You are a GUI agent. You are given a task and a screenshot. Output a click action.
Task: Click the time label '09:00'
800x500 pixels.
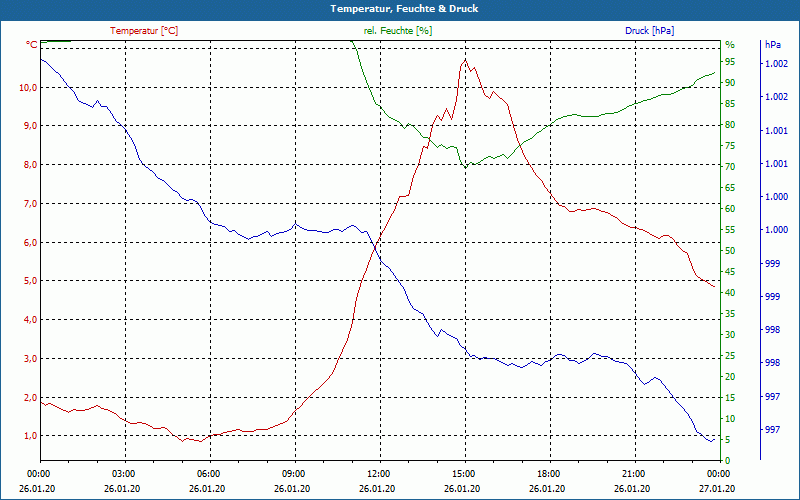click(293, 474)
